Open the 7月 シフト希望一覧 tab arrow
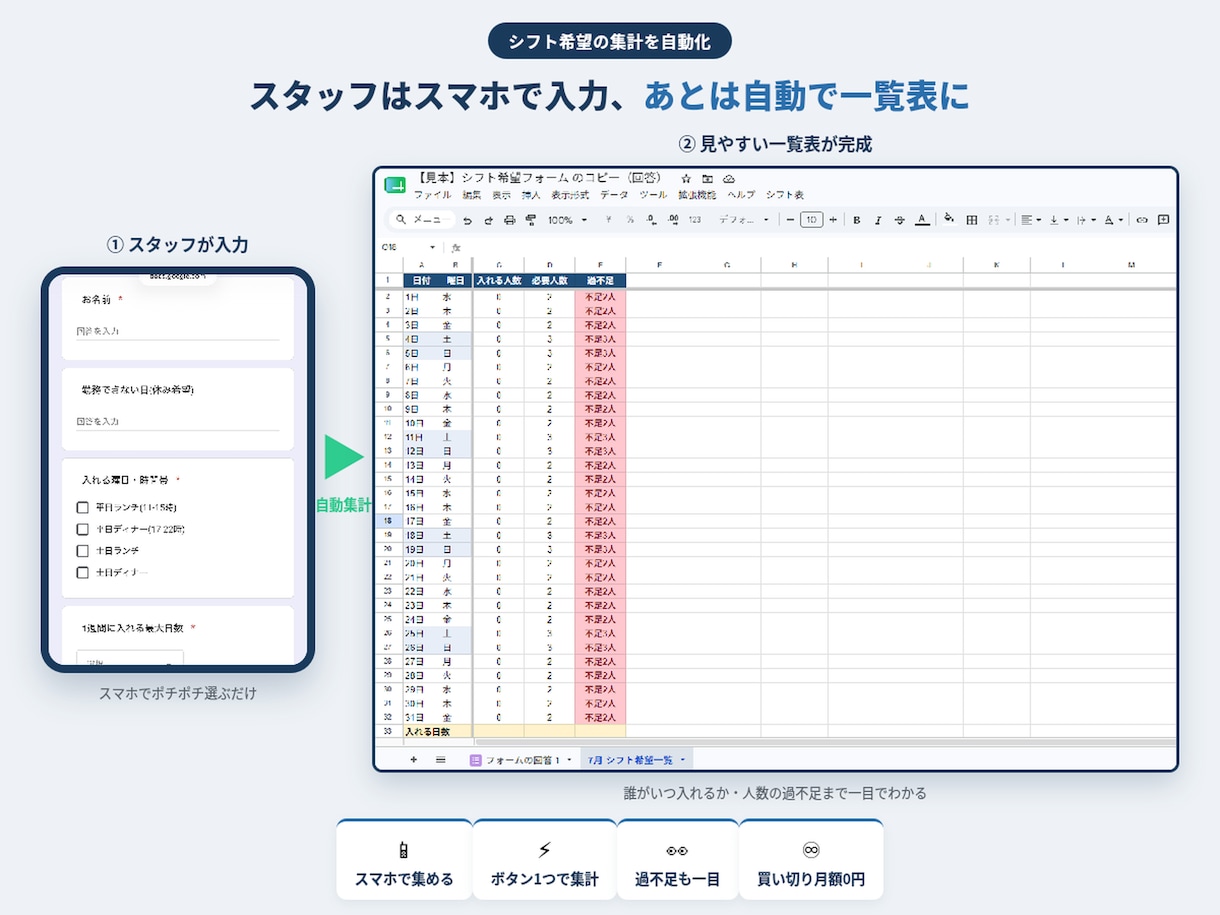This screenshot has height=915, width=1220. [685, 760]
